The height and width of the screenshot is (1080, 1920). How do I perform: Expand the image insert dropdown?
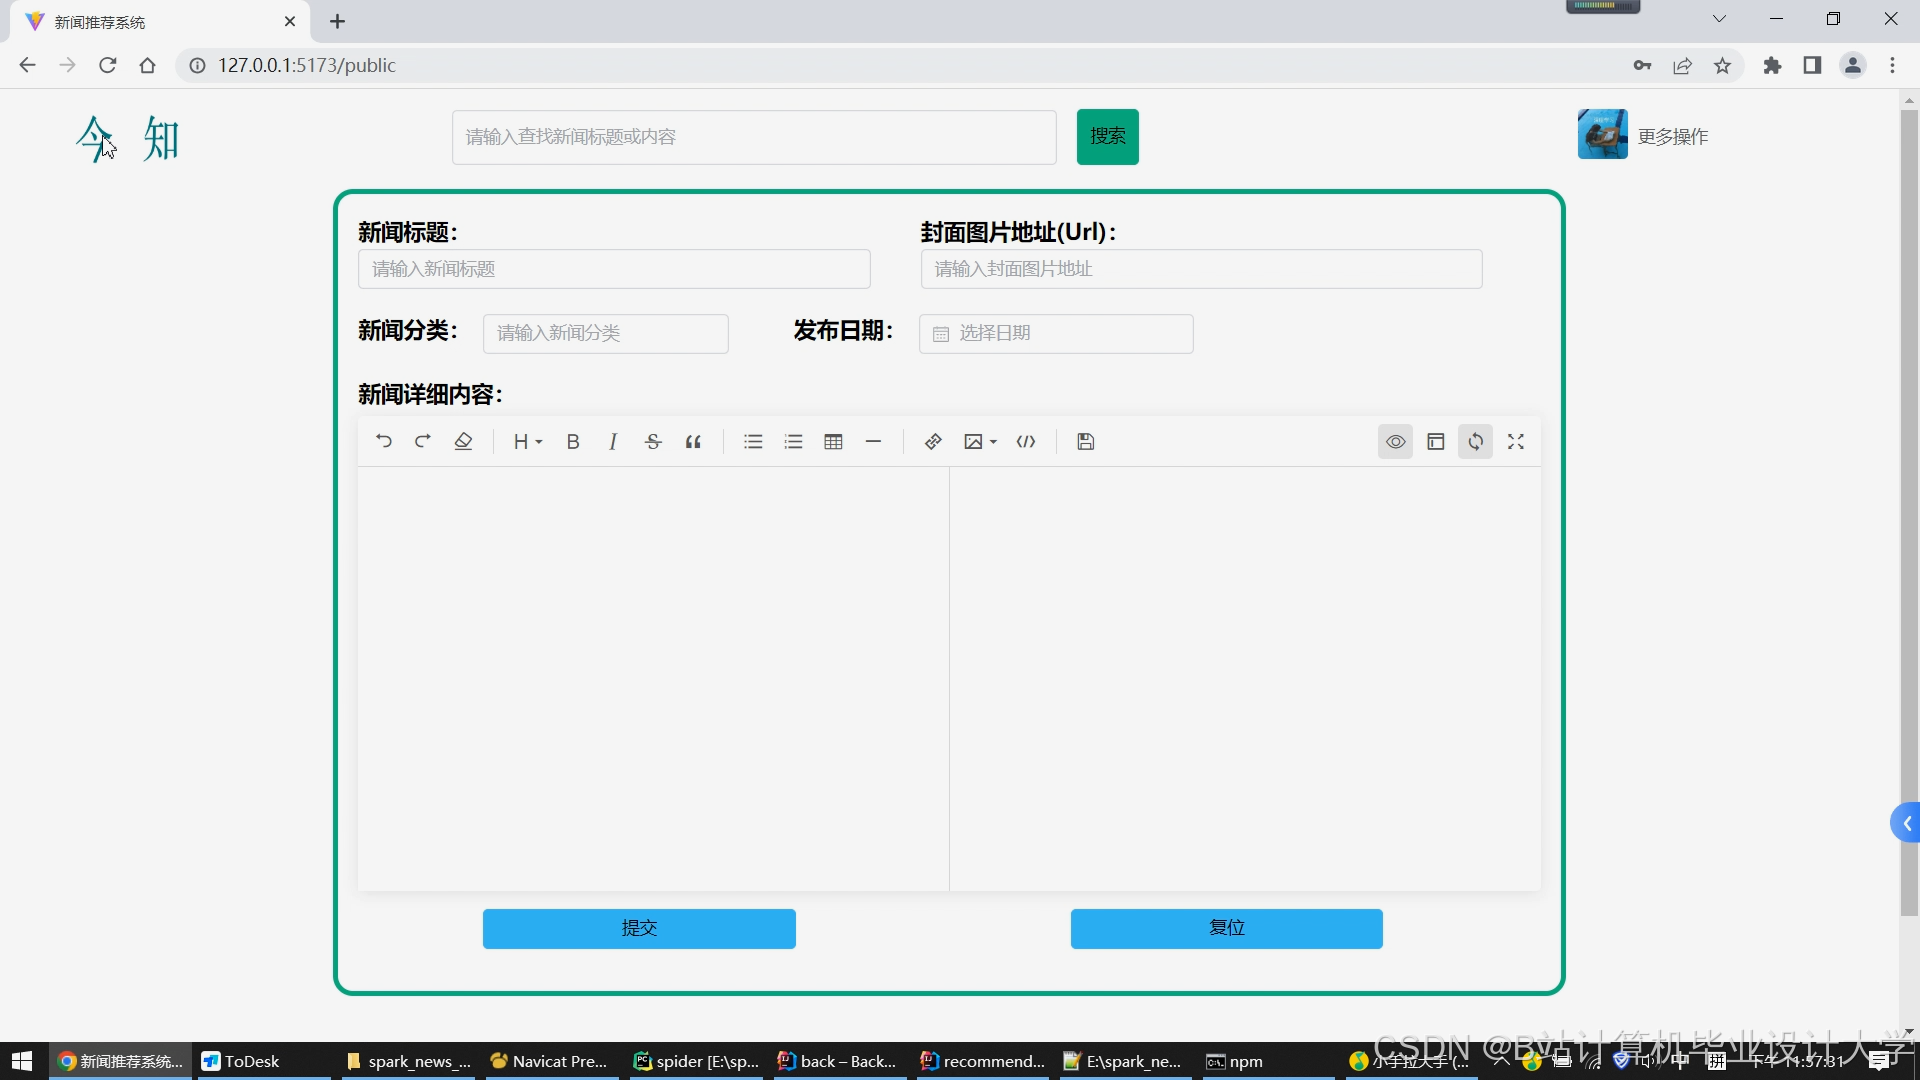click(980, 441)
